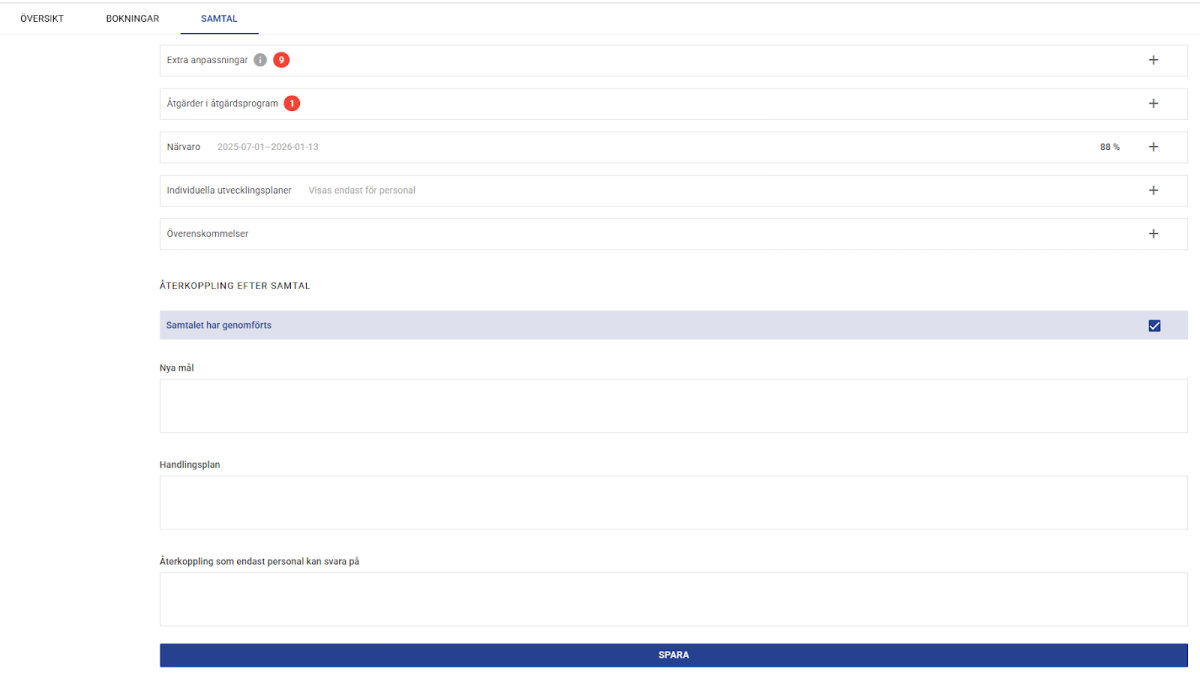This screenshot has width=1200, height=687.
Task: Click info icon beside Extra anpassningar
Action: click(x=260, y=60)
